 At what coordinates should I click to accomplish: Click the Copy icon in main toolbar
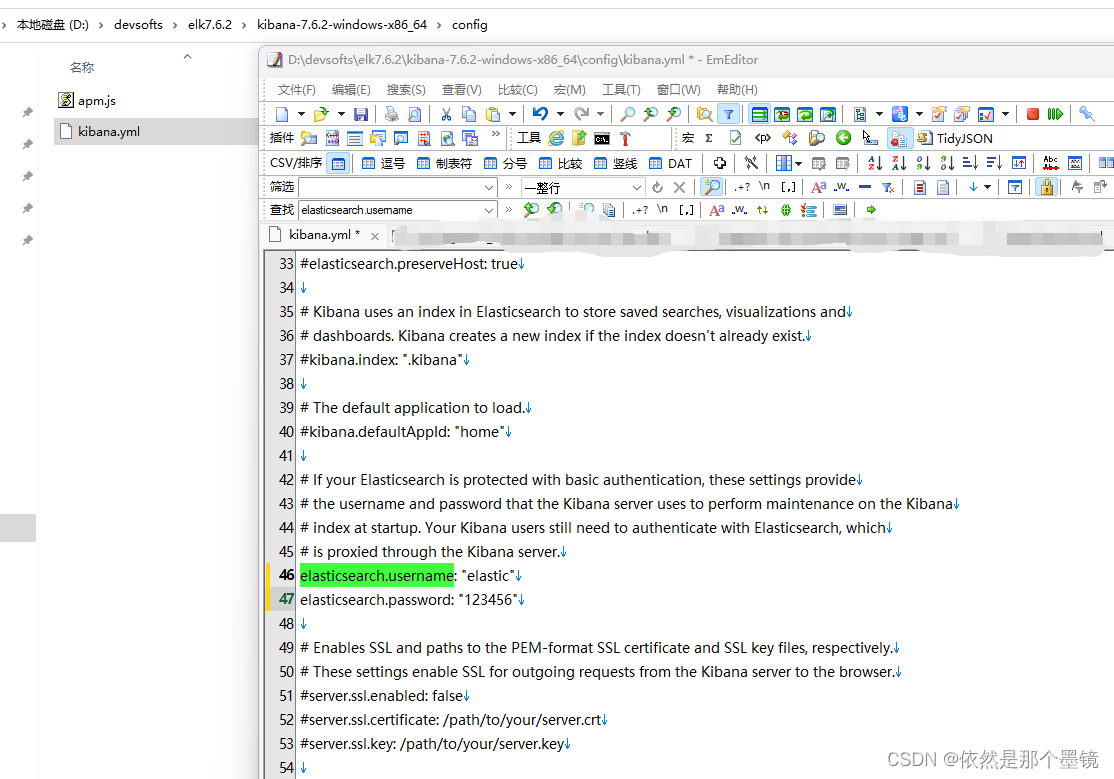(469, 114)
